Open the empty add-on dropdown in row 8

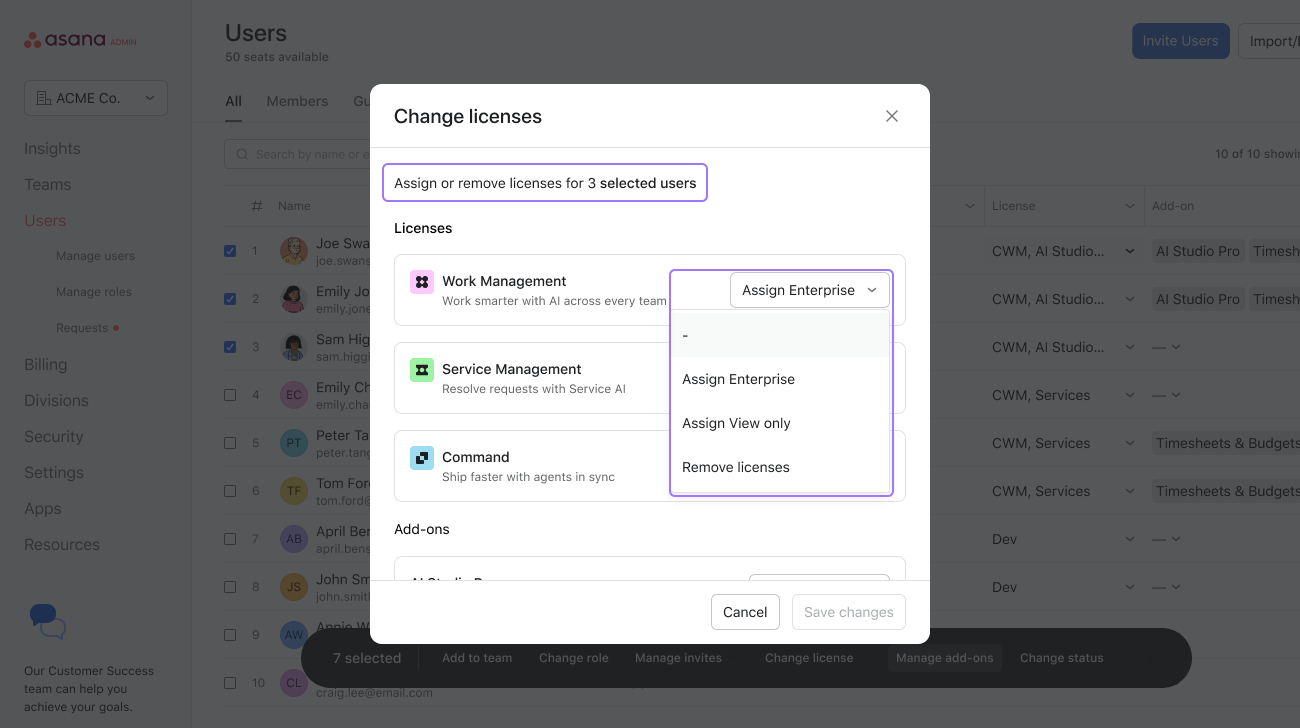click(x=1166, y=587)
